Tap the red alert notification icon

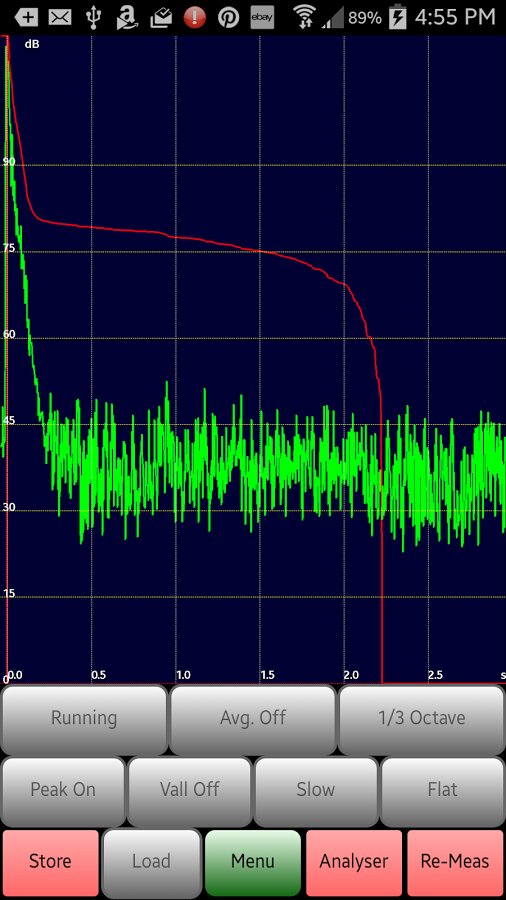[194, 18]
